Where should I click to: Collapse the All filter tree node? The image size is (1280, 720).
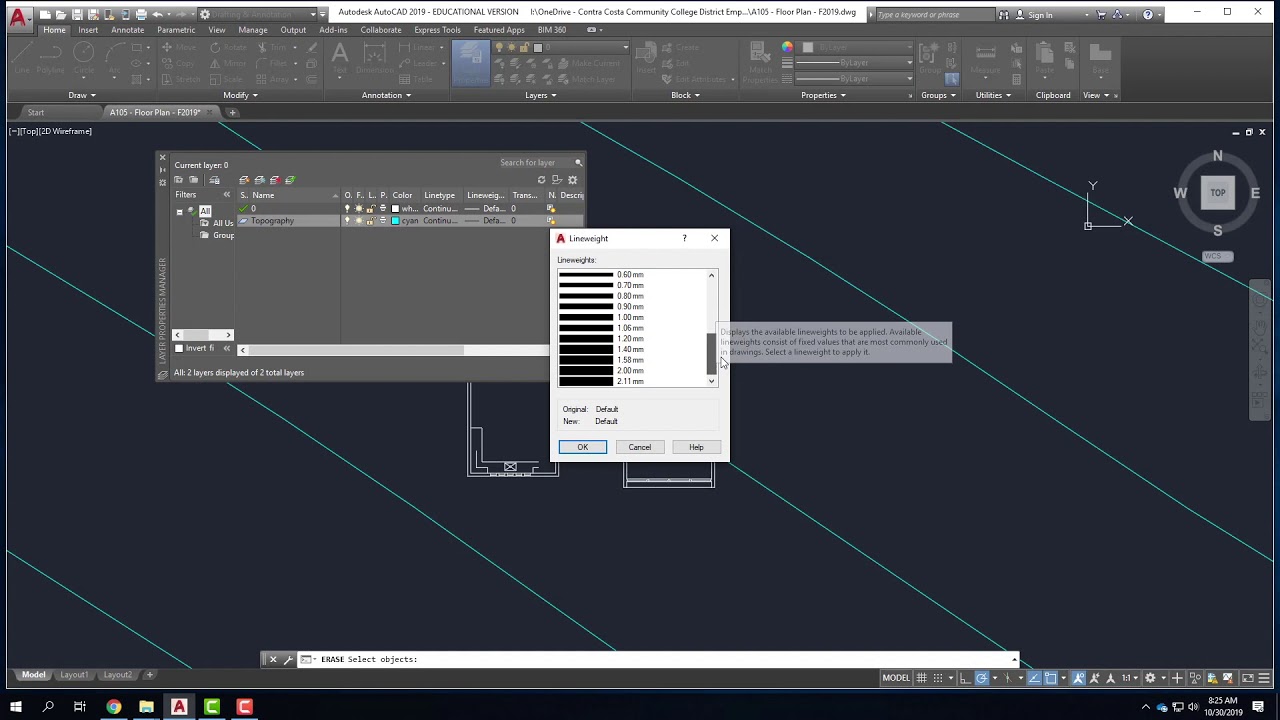click(180, 211)
